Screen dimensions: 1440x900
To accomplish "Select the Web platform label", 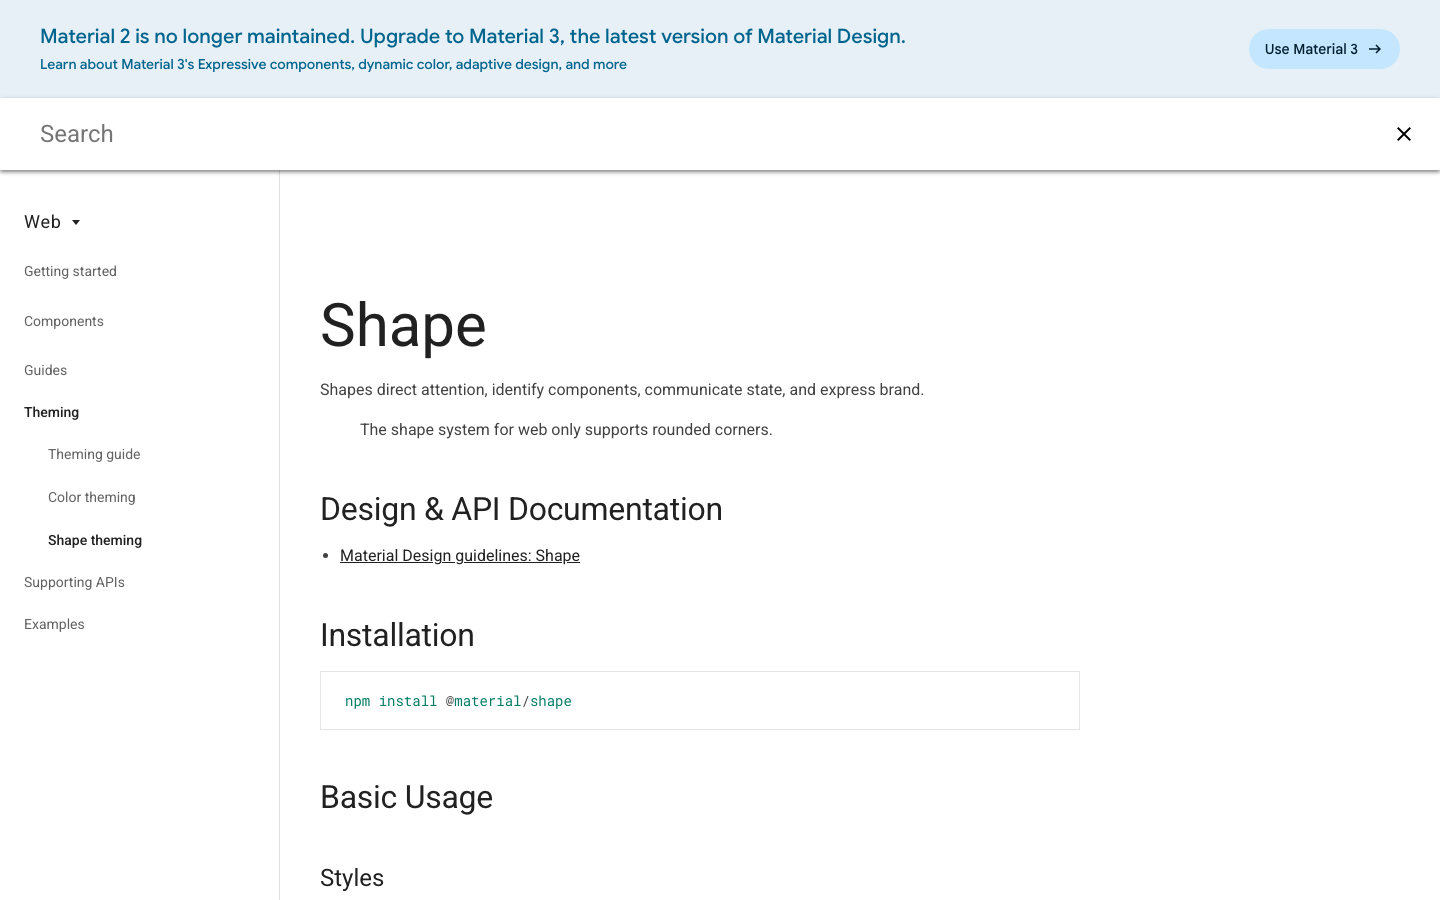I will point(42,222).
